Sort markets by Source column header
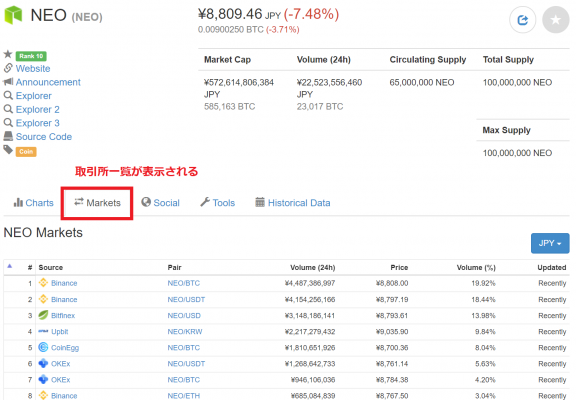The height and width of the screenshot is (400, 576). click(x=51, y=267)
